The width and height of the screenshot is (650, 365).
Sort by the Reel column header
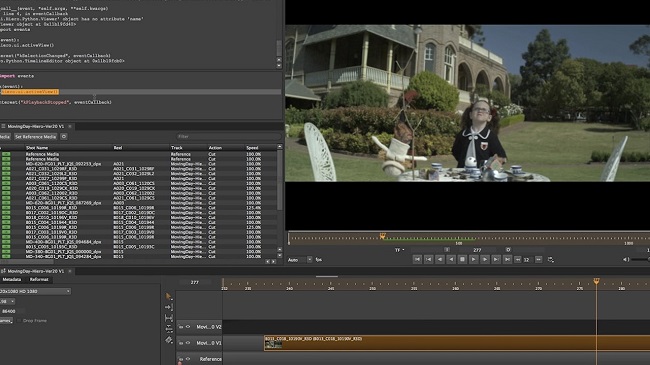pos(118,148)
